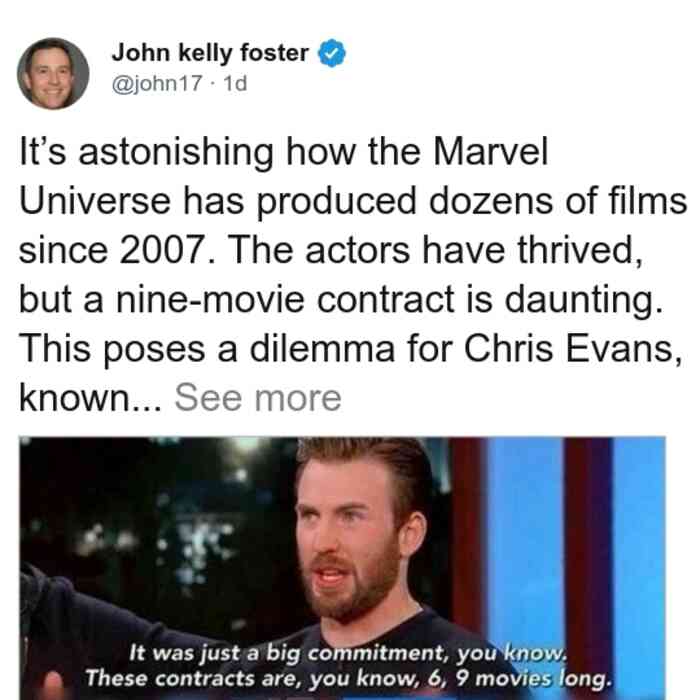Image resolution: width=700 pixels, height=700 pixels.
Task: Click the truncated word "known..."
Action: 90,398
